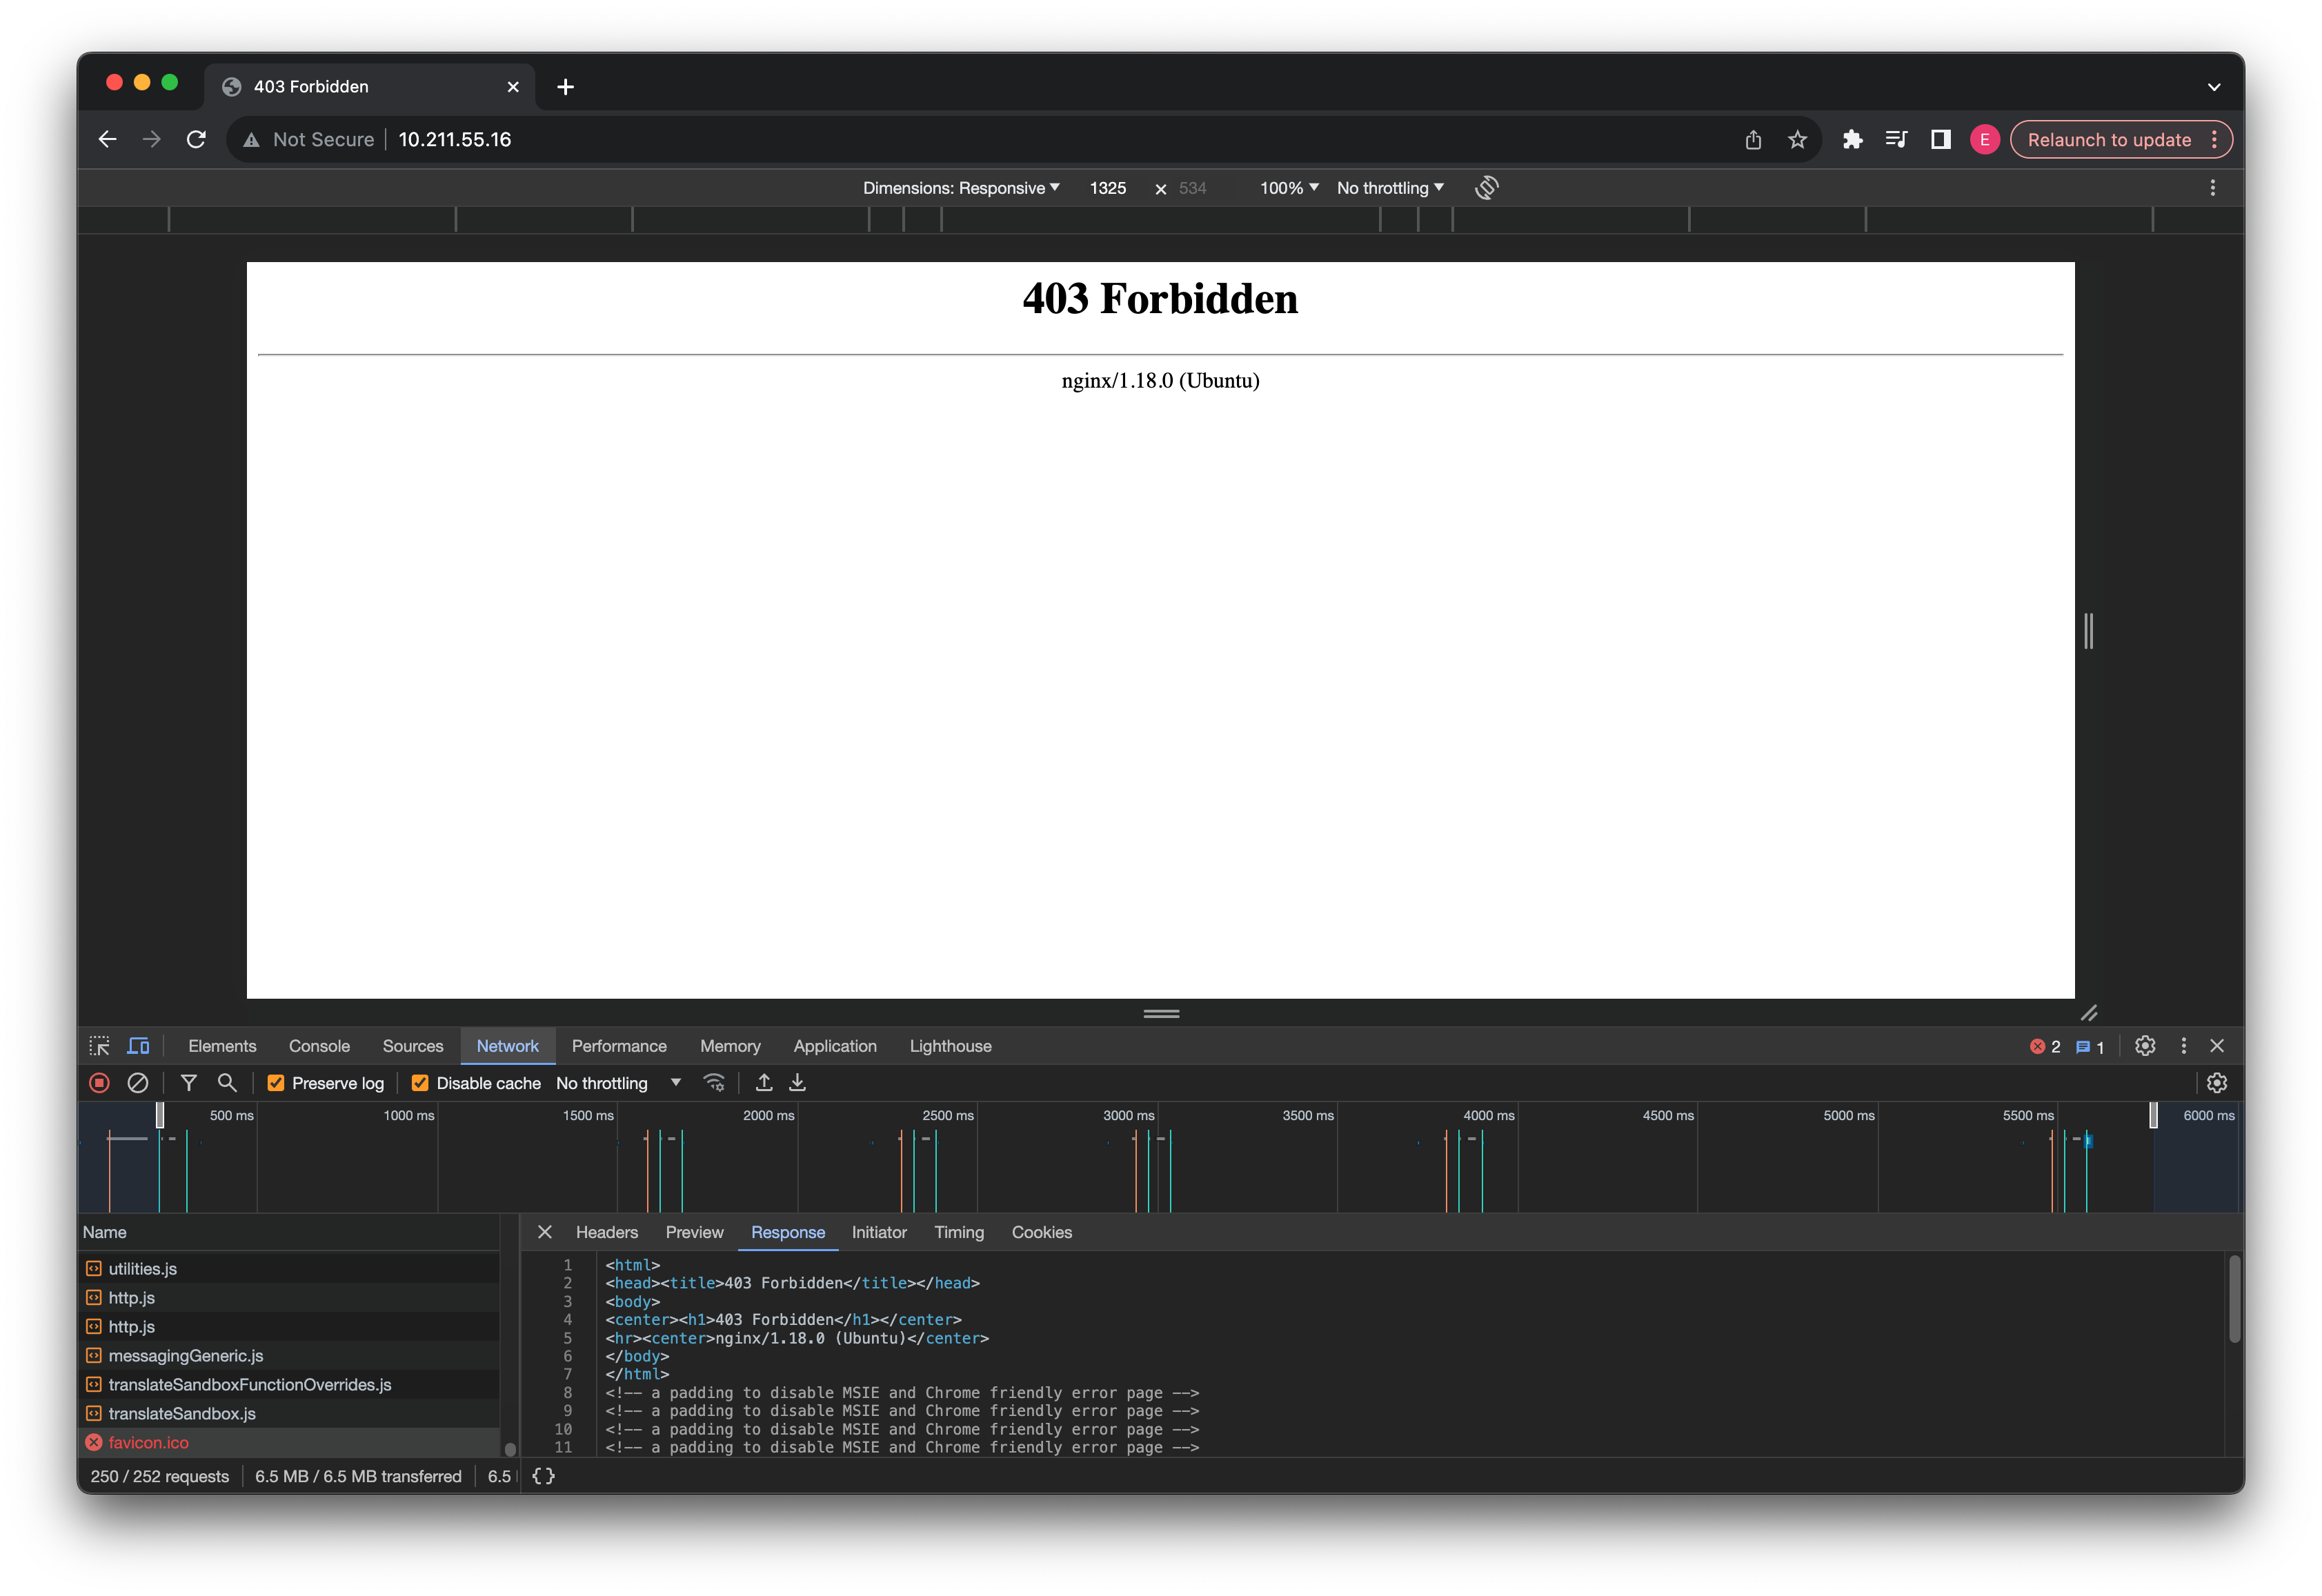2322x1596 pixels.
Task: Click the Name column header
Action: click(290, 1232)
